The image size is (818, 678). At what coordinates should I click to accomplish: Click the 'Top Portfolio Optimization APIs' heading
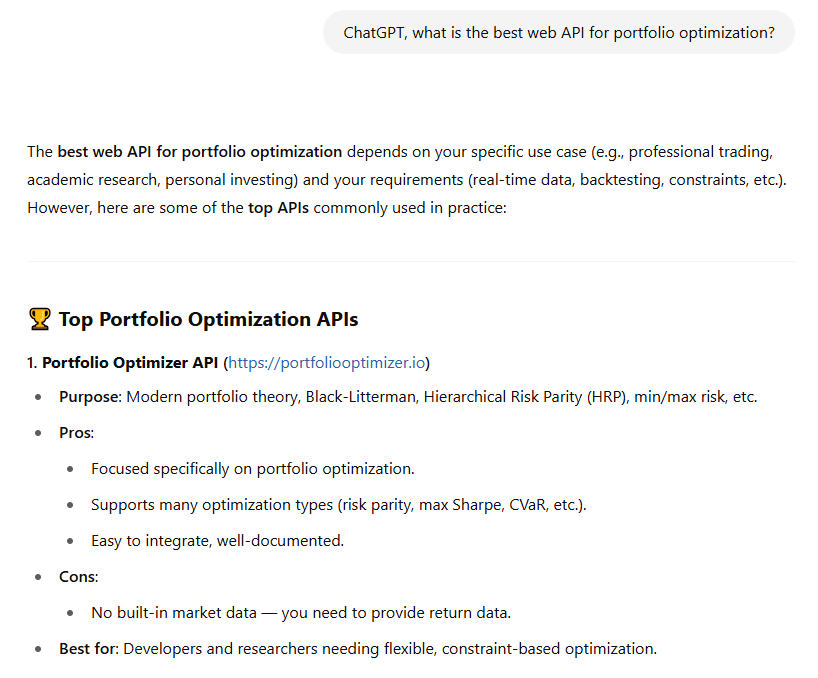pyautogui.click(x=208, y=319)
